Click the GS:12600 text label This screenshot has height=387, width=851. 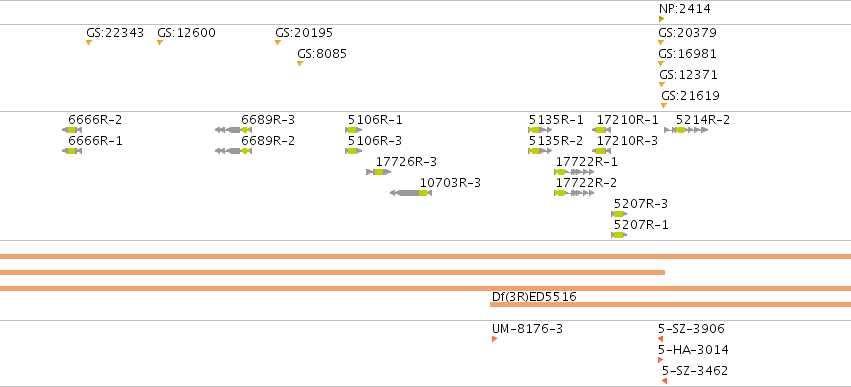tap(186, 33)
